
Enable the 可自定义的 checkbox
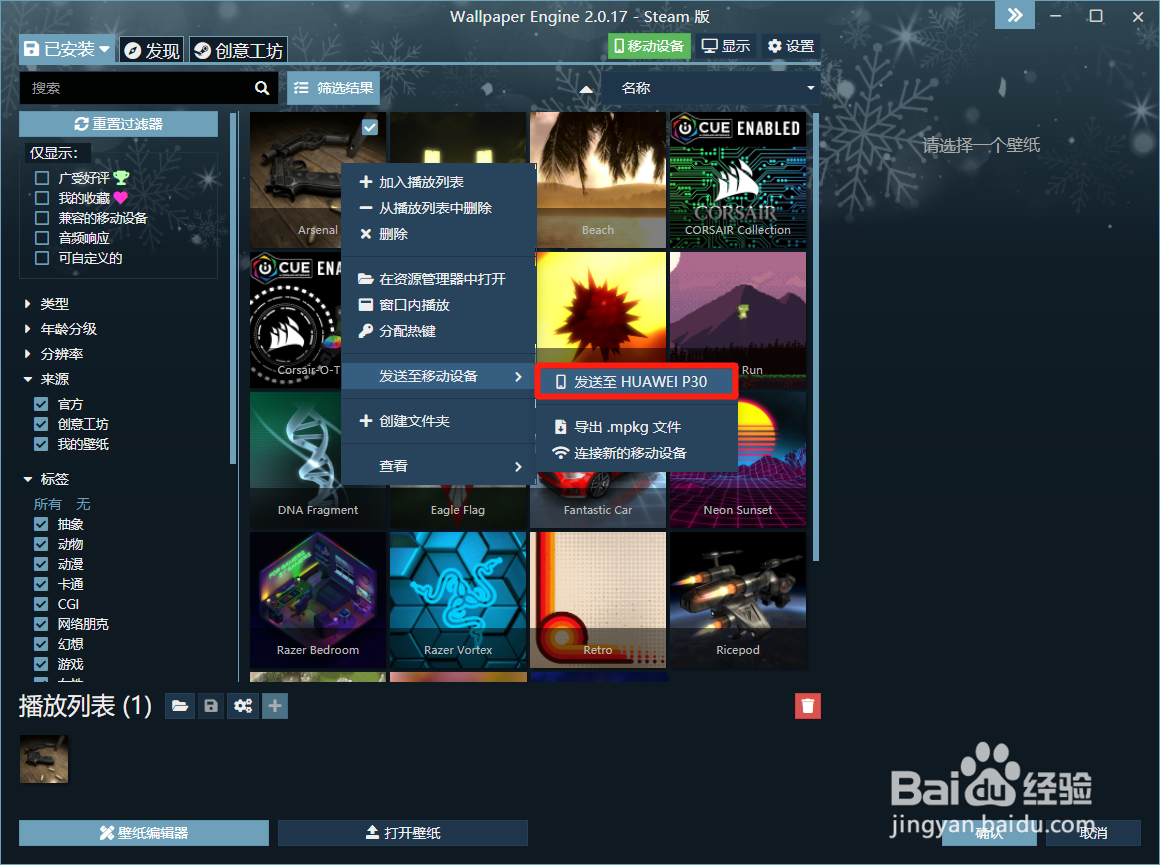click(42, 258)
